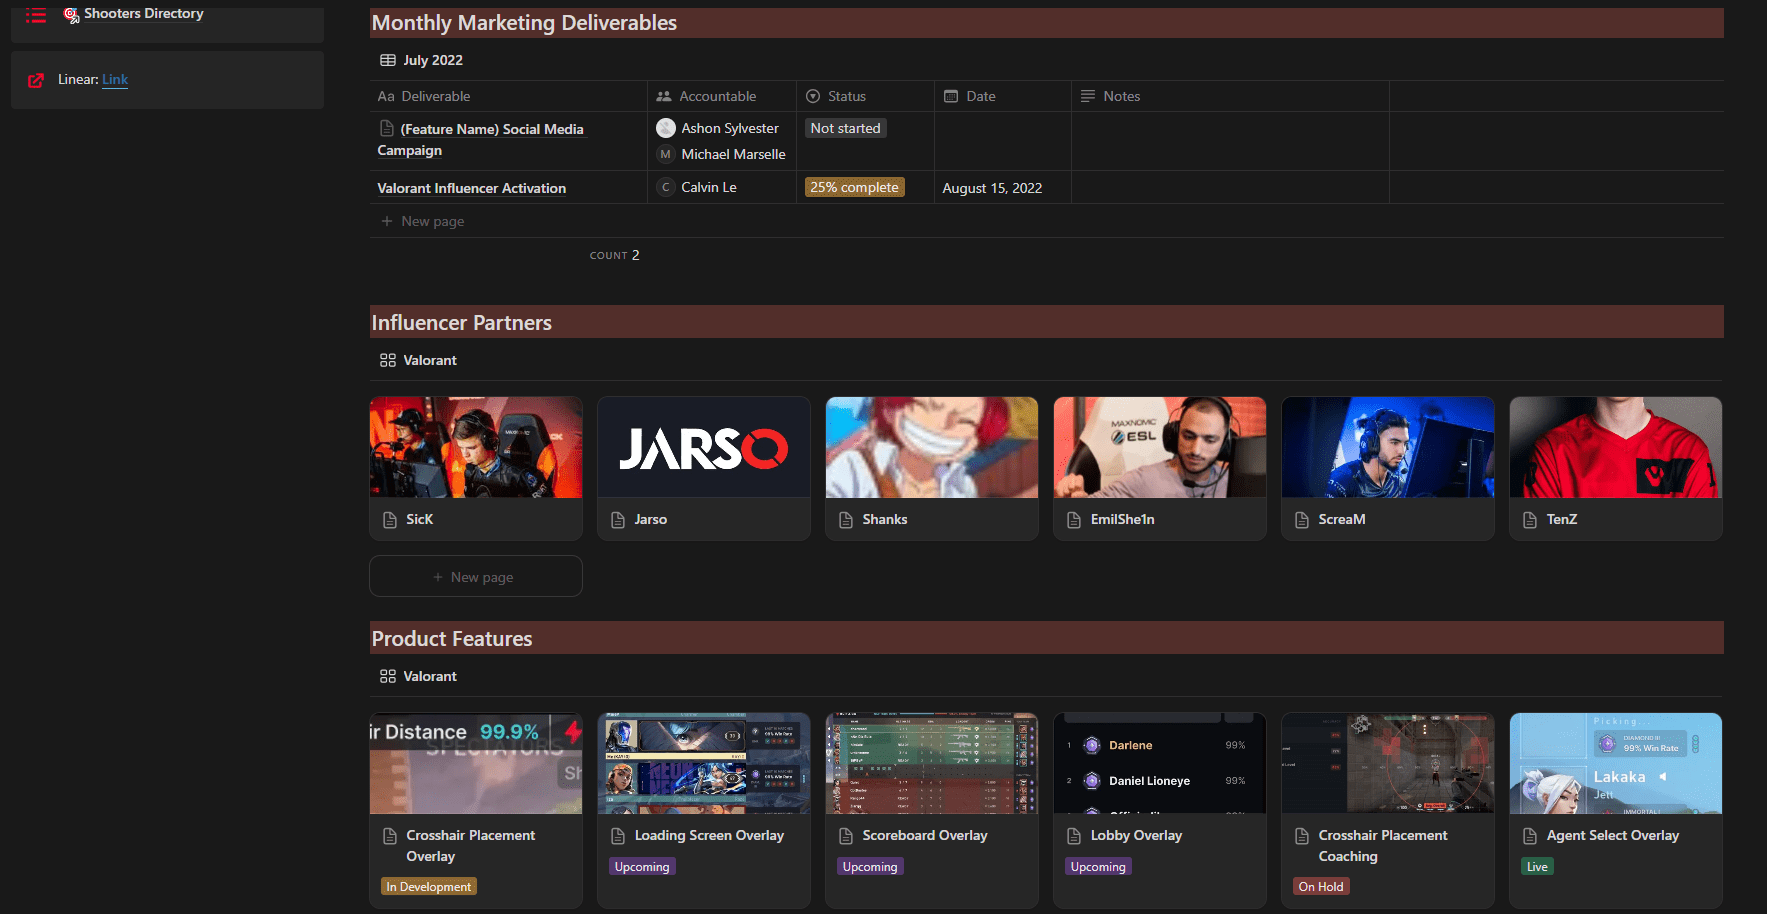Click the Deliverable column header
Image resolution: width=1767 pixels, height=914 pixels.
pos(508,96)
